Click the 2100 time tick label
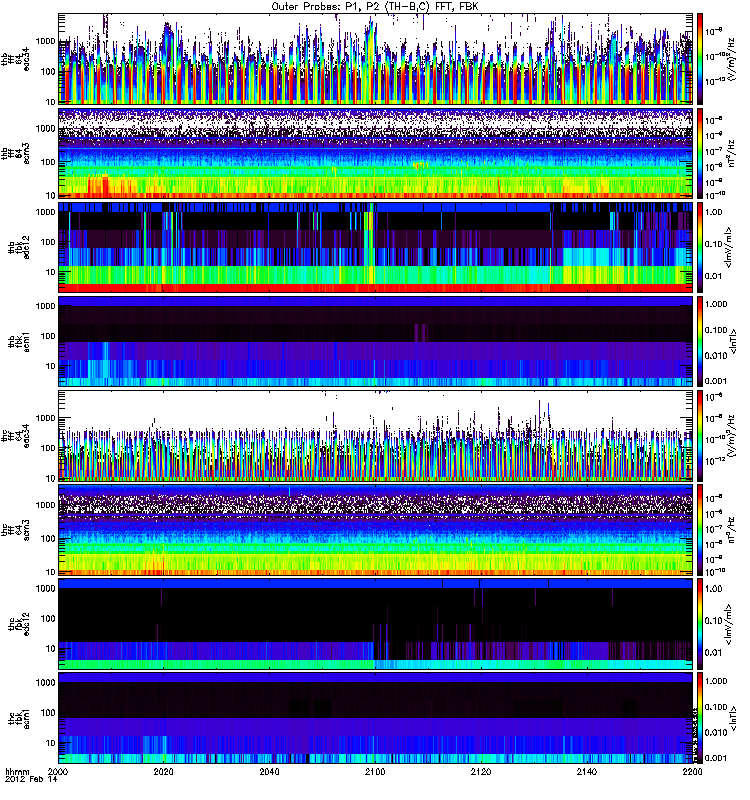Screen dimensions: 750x800 pyautogui.click(x=375, y=772)
